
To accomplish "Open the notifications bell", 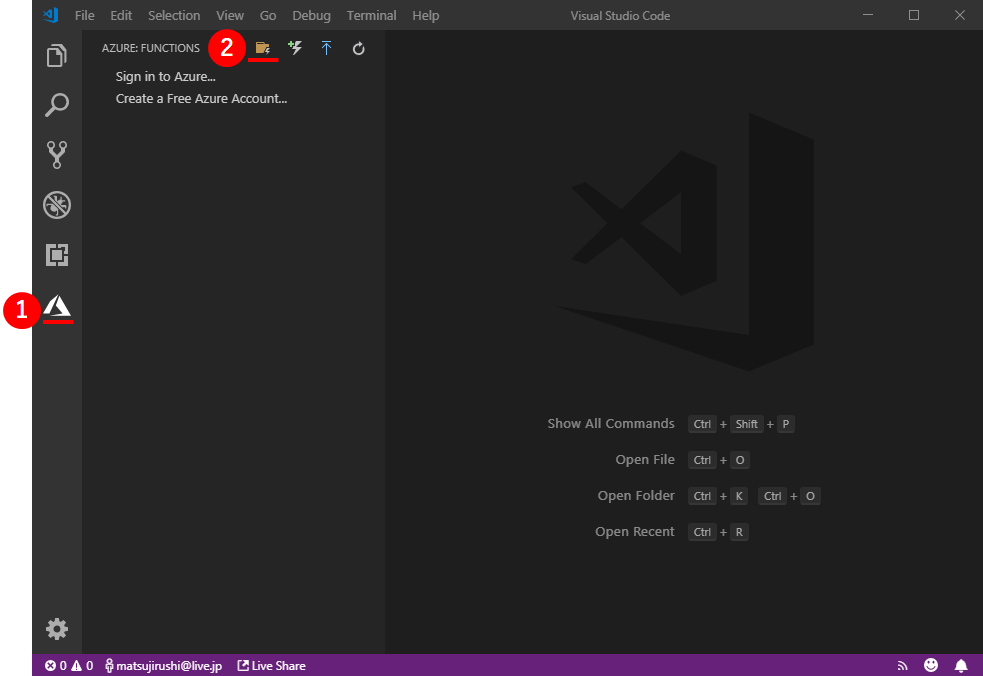I will tap(960, 665).
